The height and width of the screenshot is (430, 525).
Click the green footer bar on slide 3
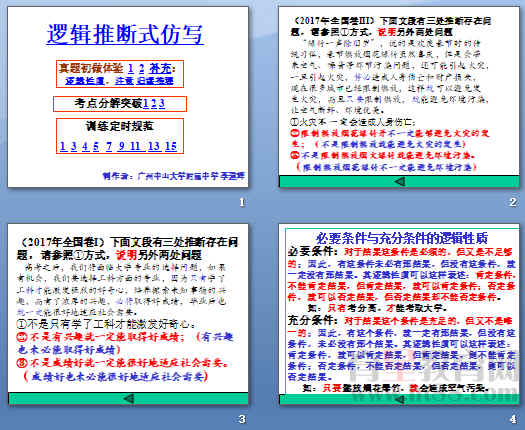pyautogui.click(x=128, y=399)
